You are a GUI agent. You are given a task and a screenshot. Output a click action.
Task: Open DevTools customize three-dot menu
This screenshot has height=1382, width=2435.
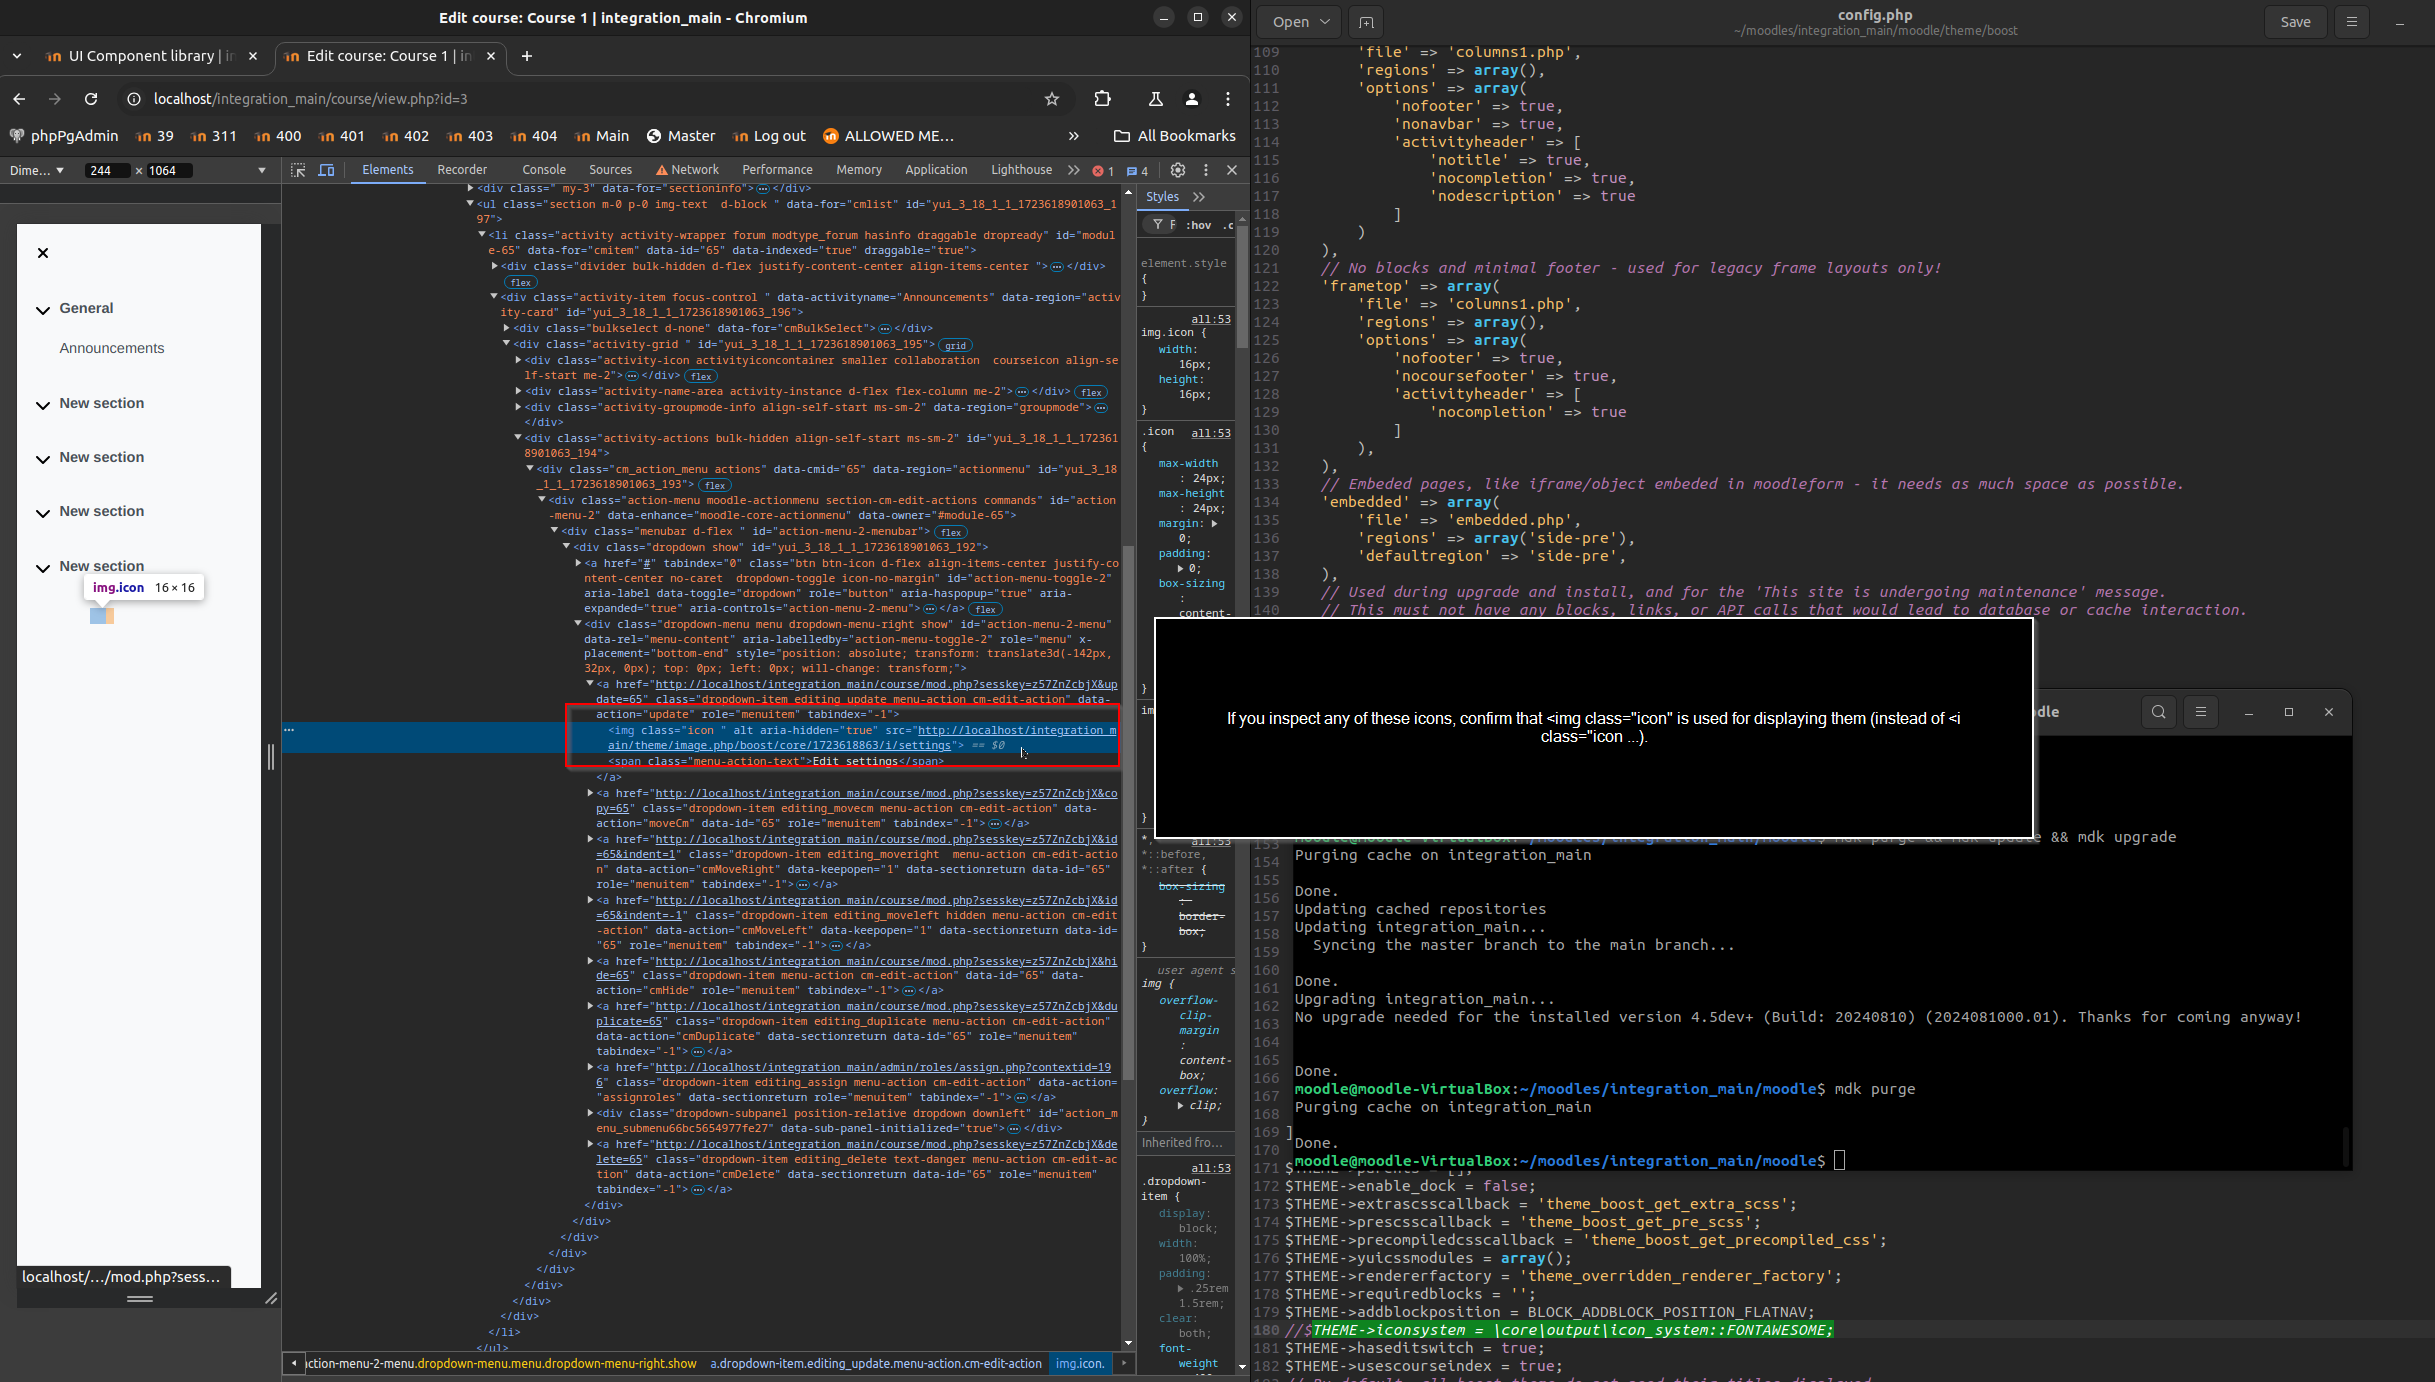1206,170
